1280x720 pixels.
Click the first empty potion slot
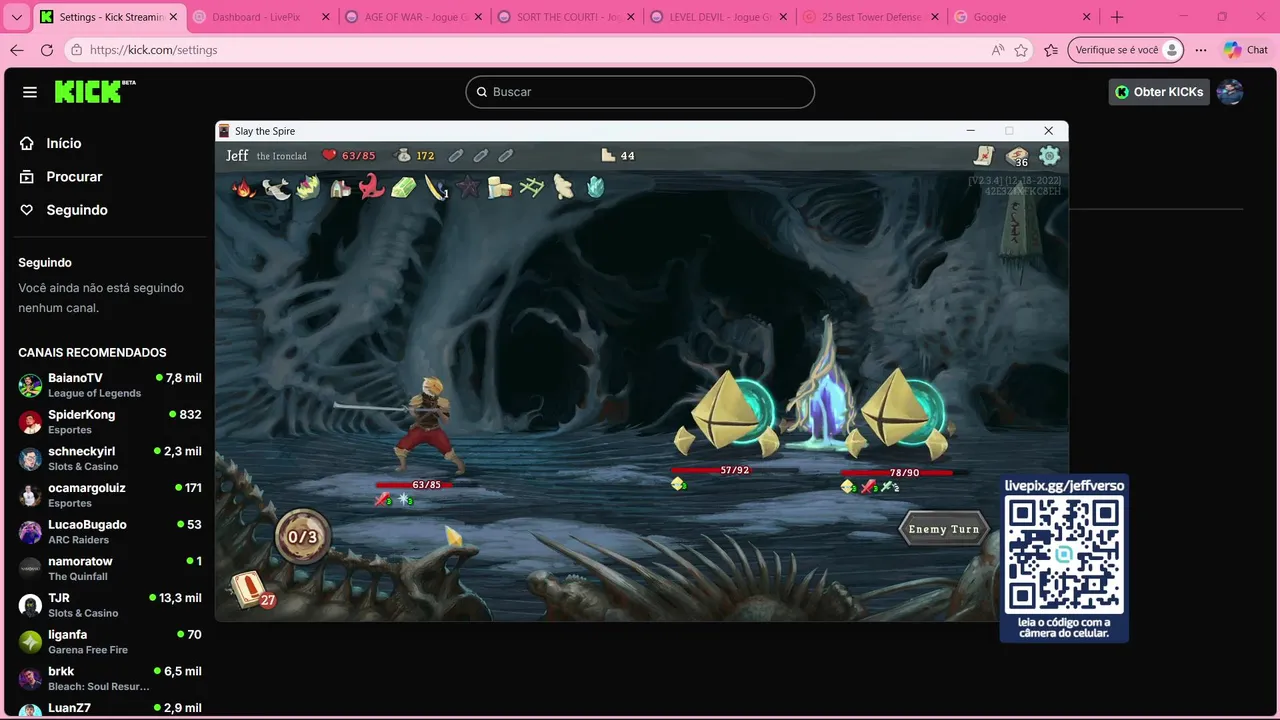point(456,155)
